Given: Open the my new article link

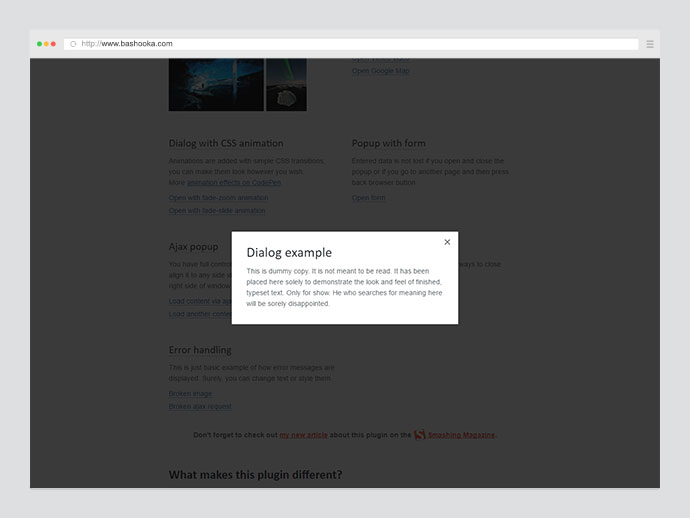Looking at the screenshot, I should pos(304,435).
